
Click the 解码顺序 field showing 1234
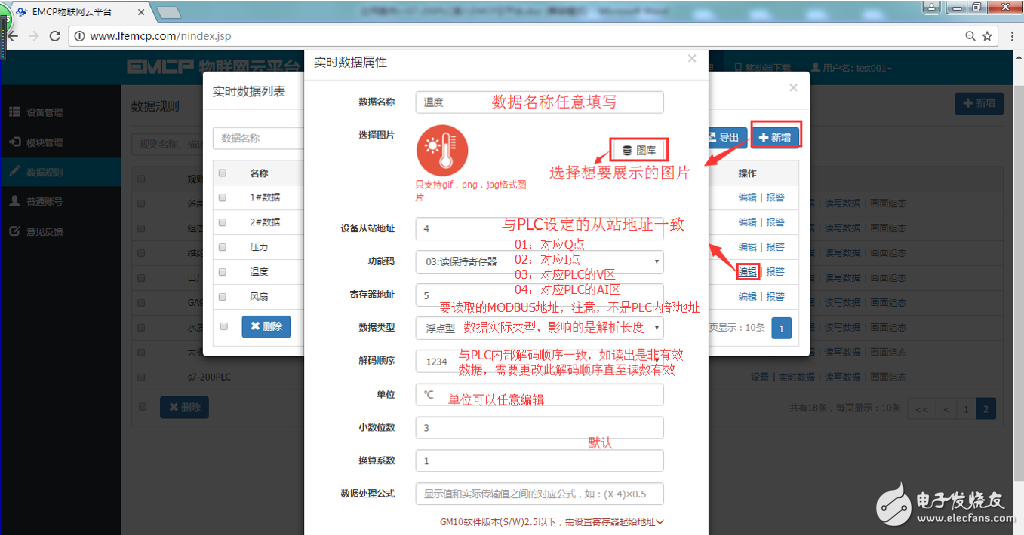[539, 361]
